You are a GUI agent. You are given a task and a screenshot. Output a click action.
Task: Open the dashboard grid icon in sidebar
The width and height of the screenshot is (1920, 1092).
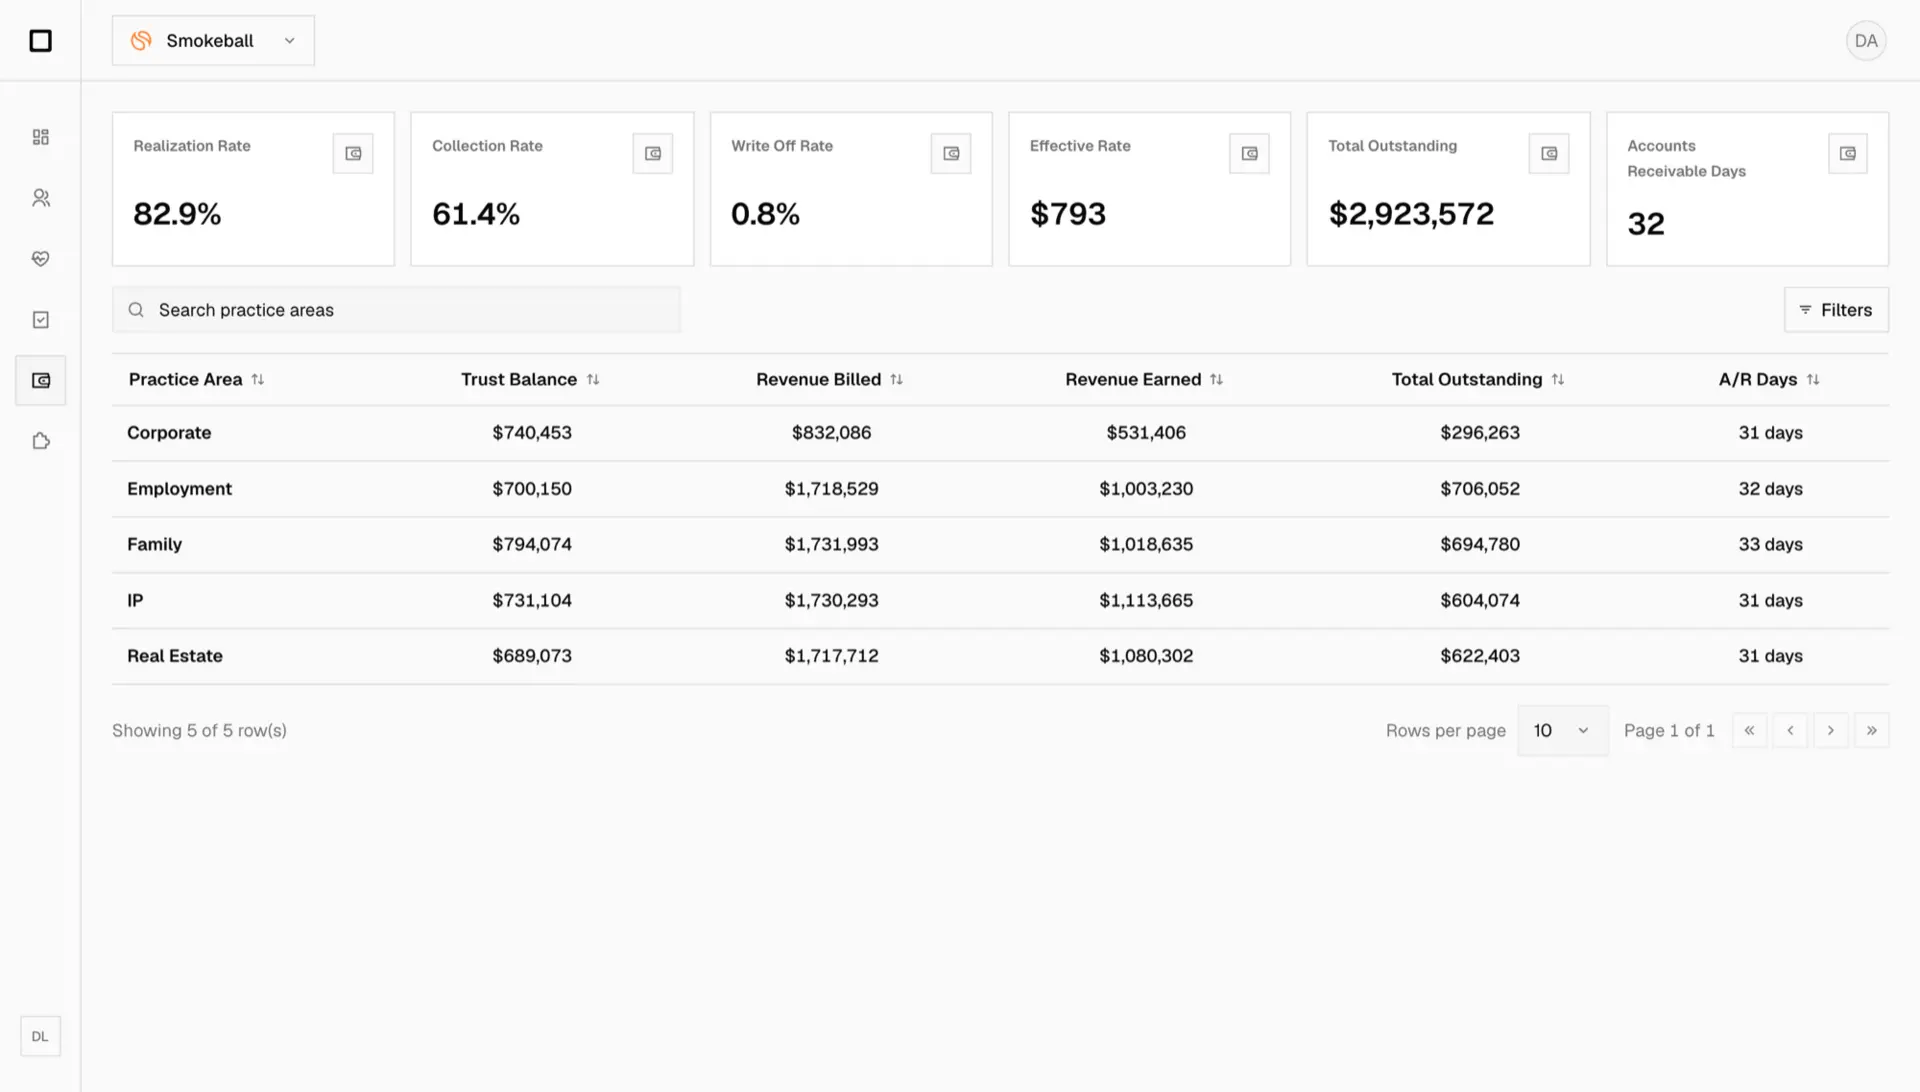(x=40, y=137)
